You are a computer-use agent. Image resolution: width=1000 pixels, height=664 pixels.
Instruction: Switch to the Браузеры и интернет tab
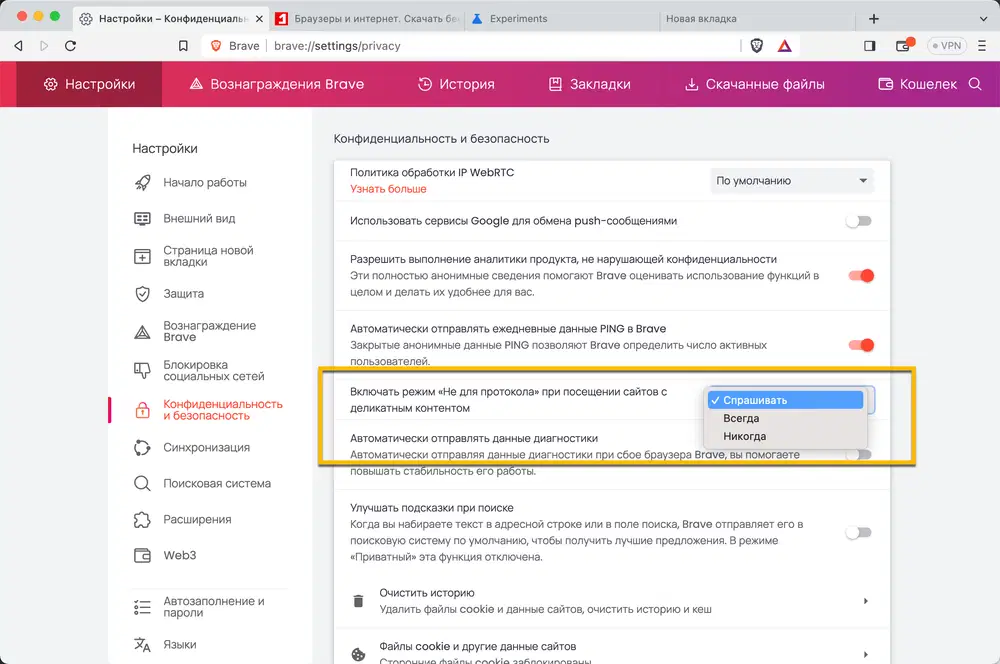point(367,19)
